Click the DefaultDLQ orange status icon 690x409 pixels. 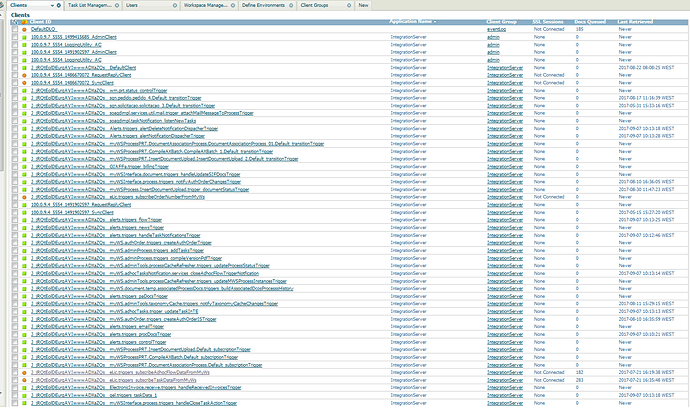point(23,31)
